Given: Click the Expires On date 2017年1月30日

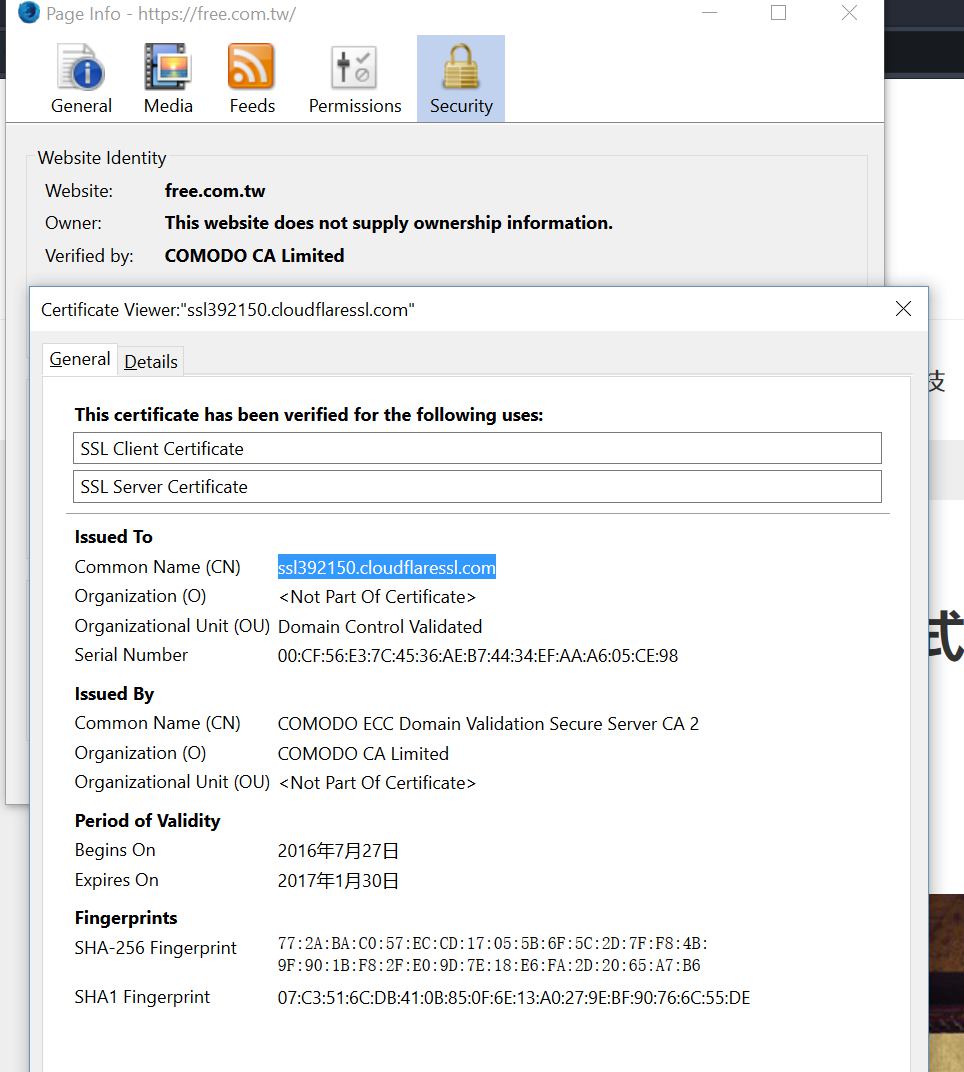Looking at the screenshot, I should click(338, 881).
